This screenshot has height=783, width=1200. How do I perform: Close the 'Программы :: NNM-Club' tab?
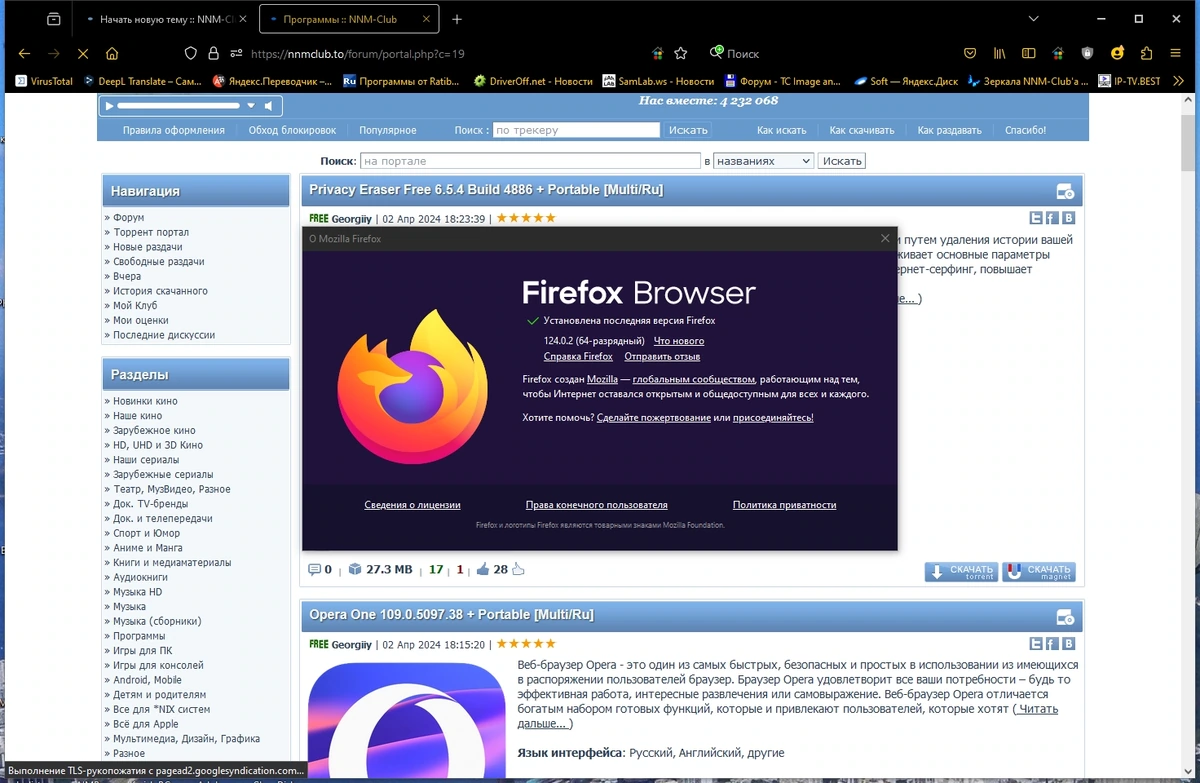coord(424,19)
